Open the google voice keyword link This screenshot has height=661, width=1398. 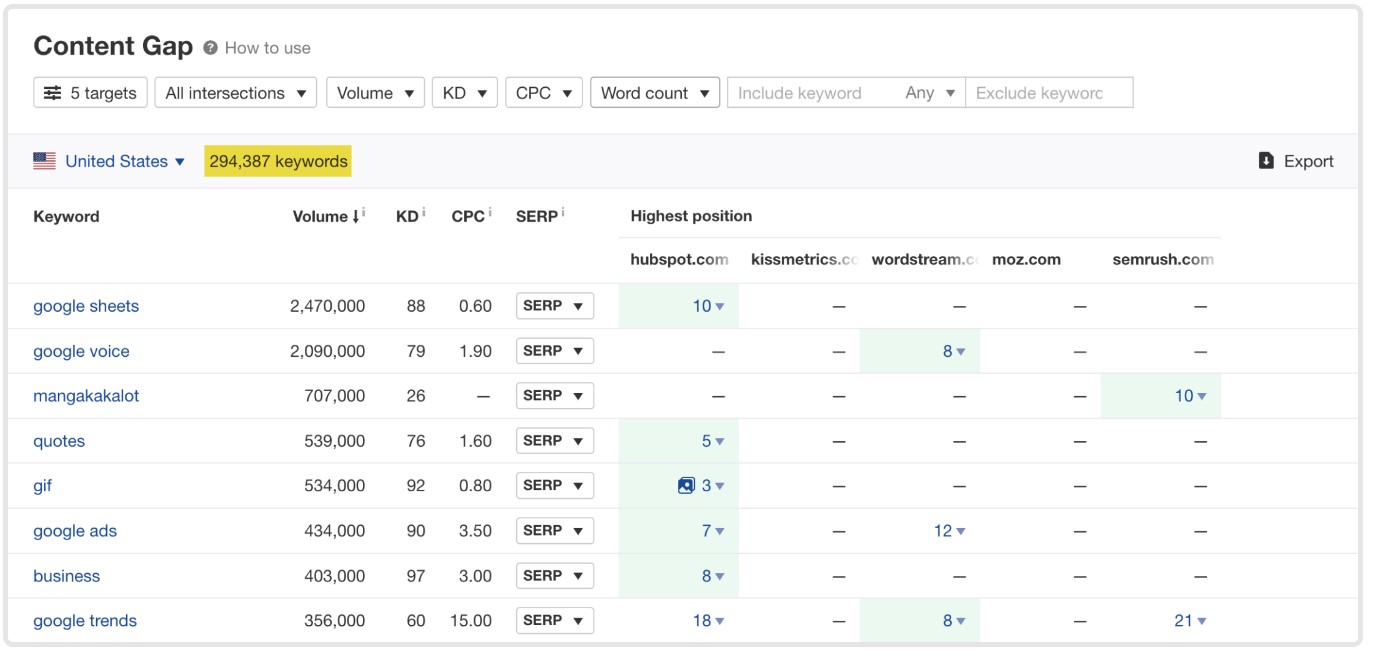81,351
